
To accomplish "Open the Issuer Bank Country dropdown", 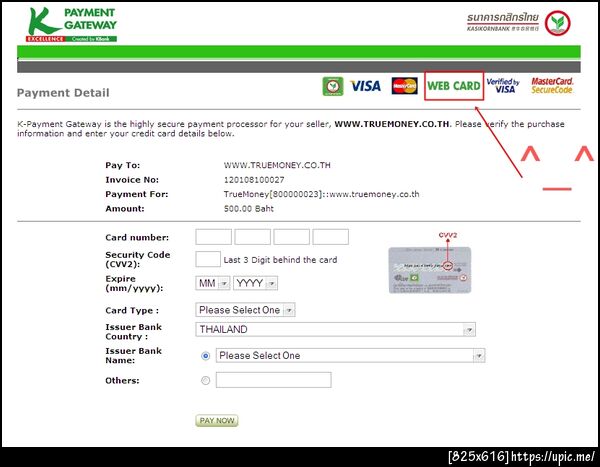I will coord(336,330).
